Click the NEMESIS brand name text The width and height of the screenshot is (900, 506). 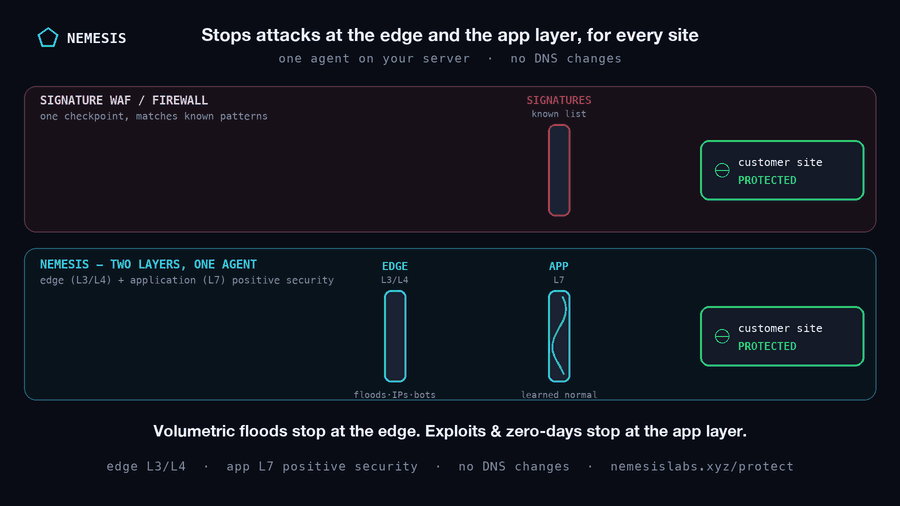click(x=96, y=38)
